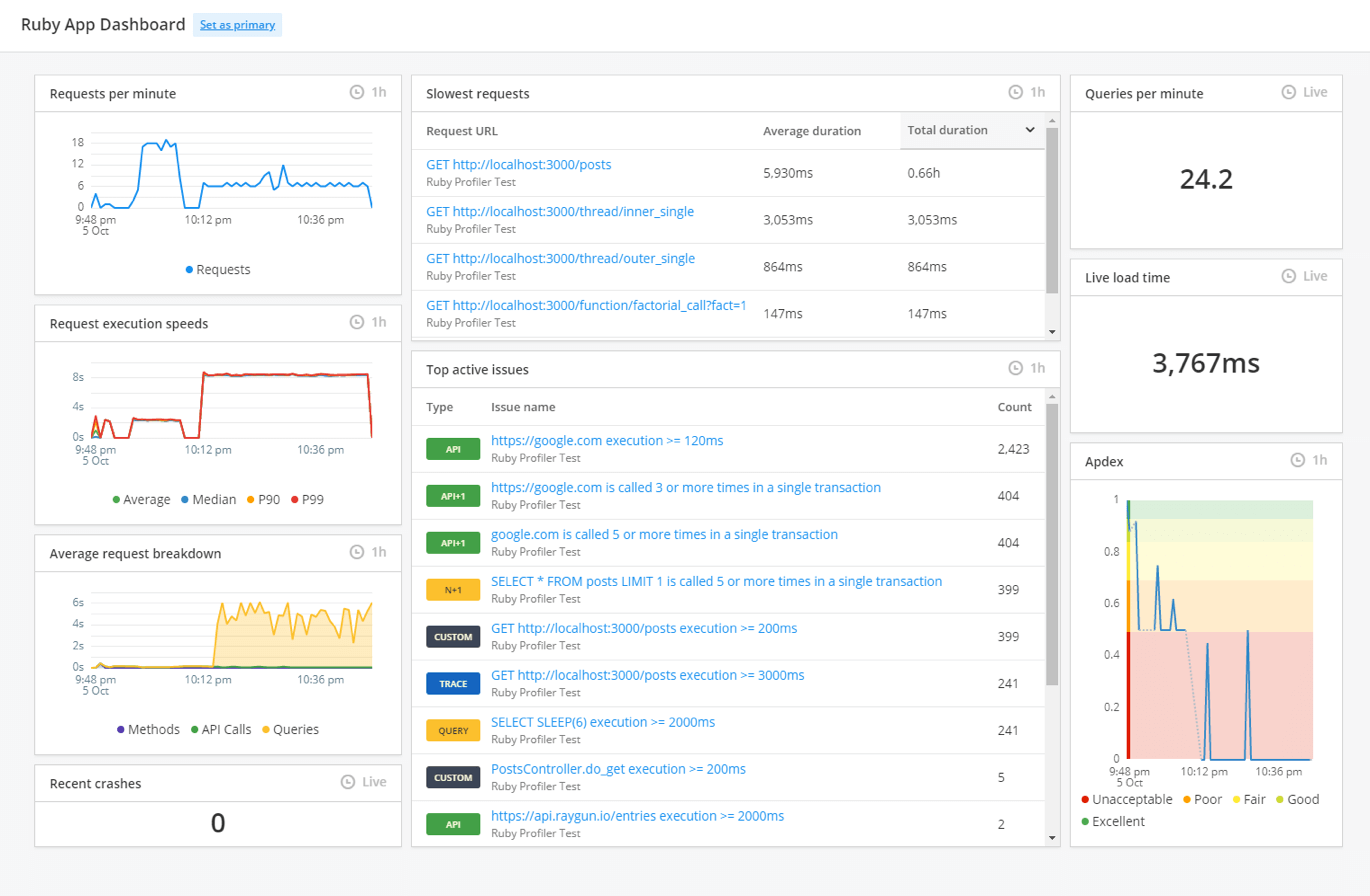Click Live clock icon on Queries per minute

tap(1289, 92)
